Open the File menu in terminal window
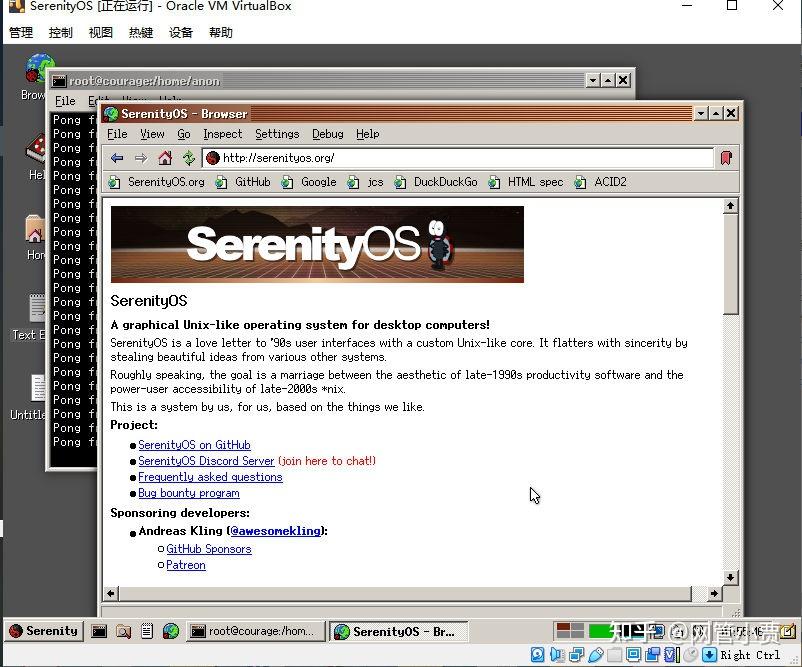This screenshot has width=802, height=667. (65, 101)
